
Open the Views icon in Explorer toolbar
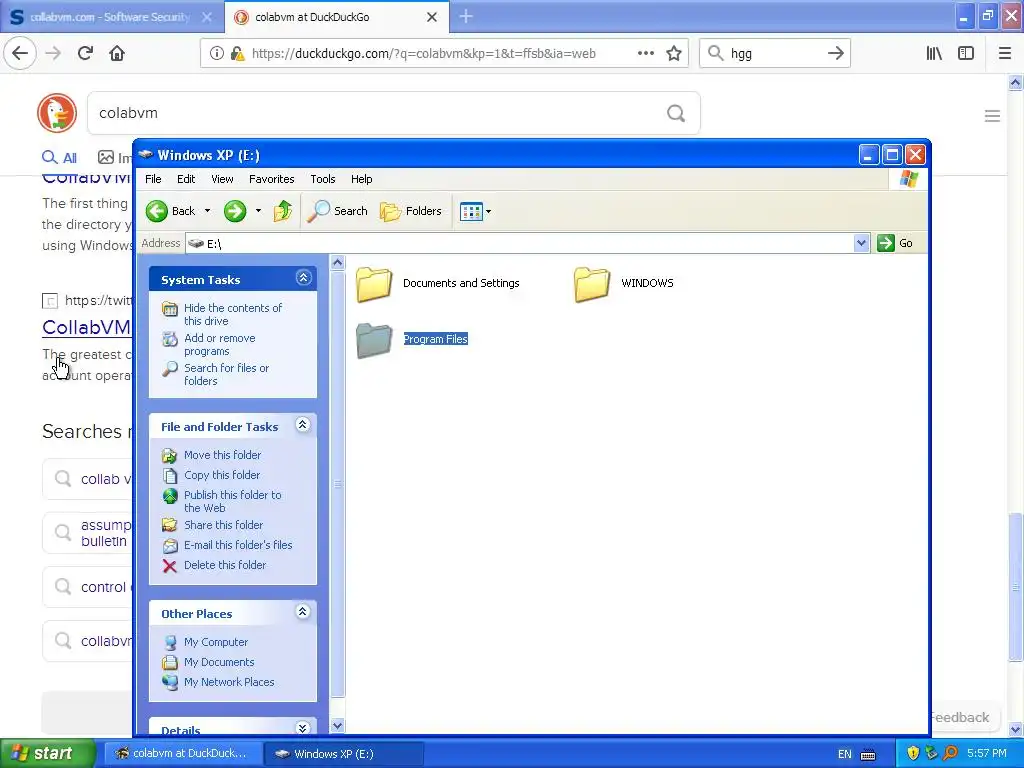471,211
